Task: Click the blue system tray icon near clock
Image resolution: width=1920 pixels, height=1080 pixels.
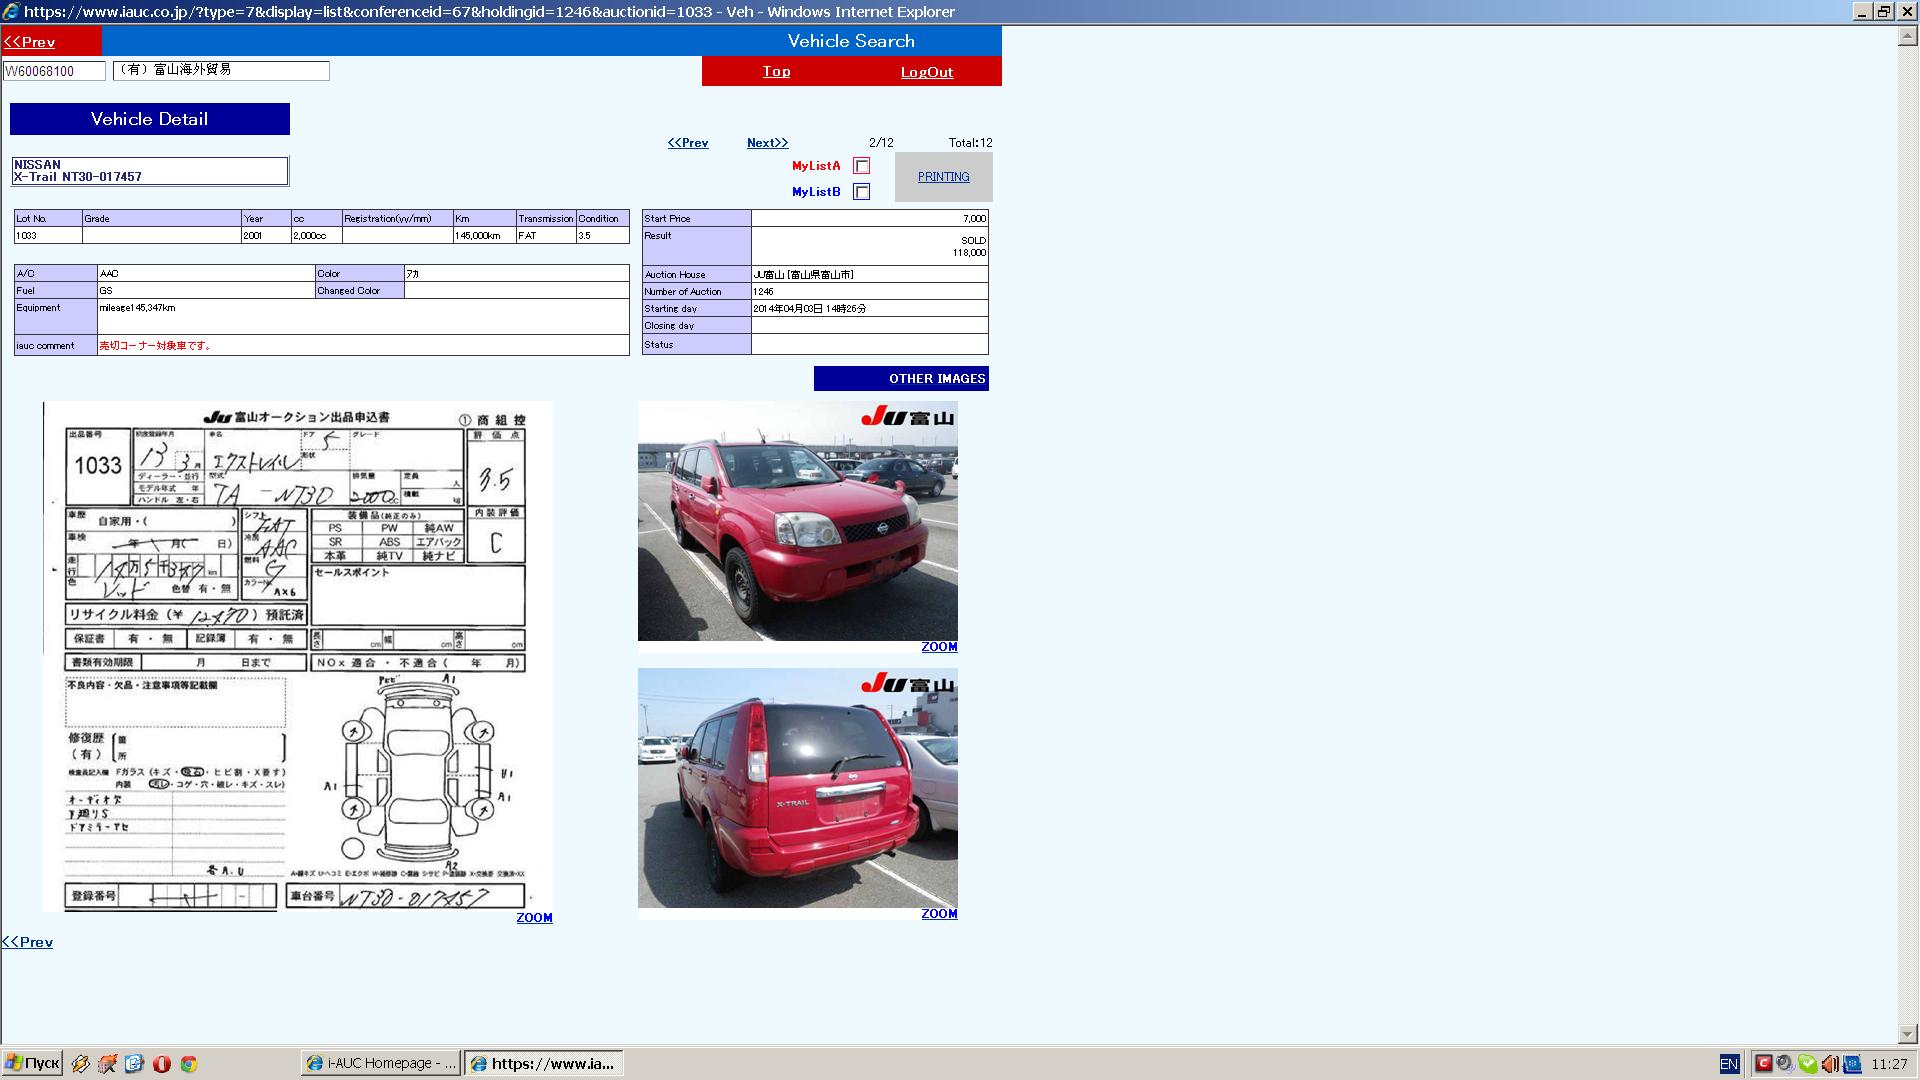Action: click(1851, 1064)
